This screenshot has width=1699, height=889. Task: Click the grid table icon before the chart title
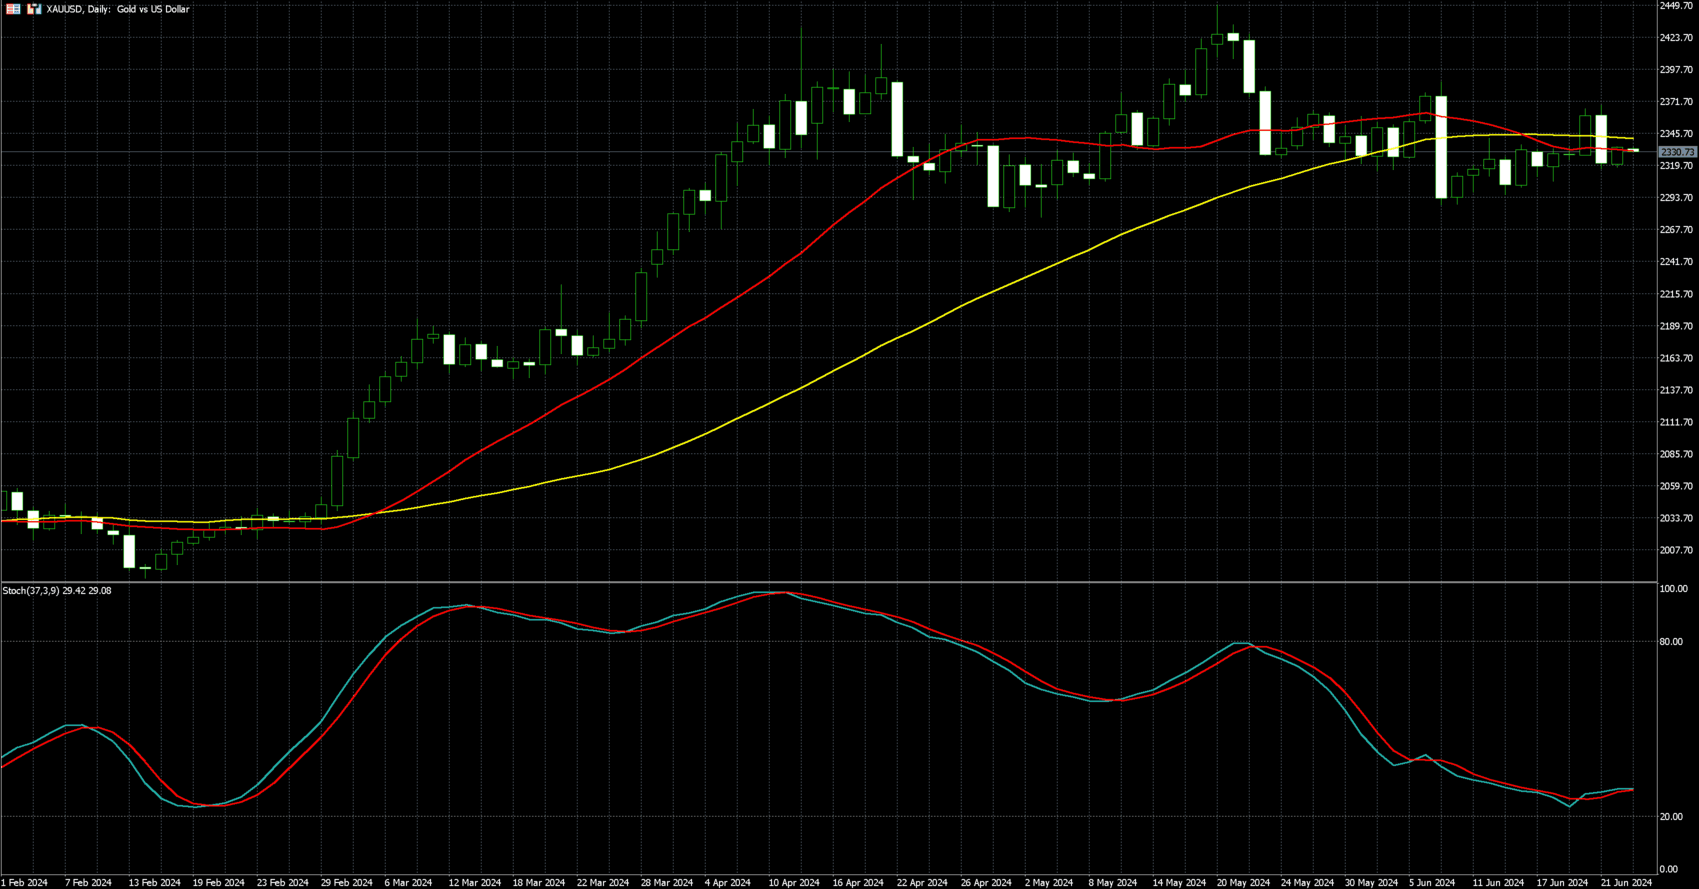tap(14, 9)
